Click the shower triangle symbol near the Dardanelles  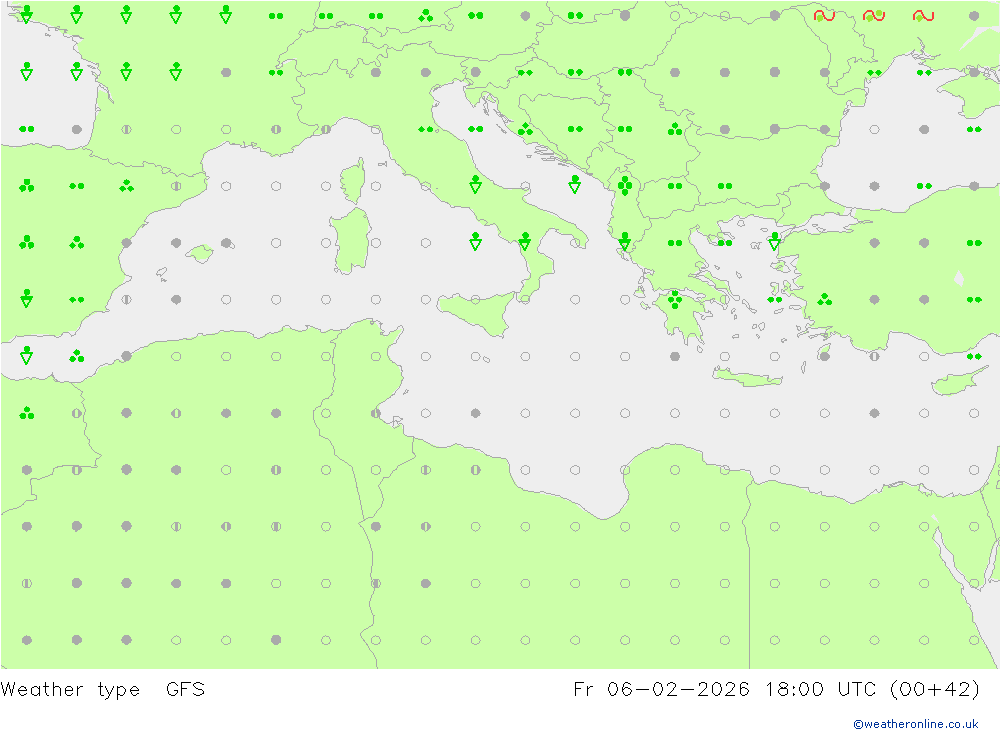point(774,241)
